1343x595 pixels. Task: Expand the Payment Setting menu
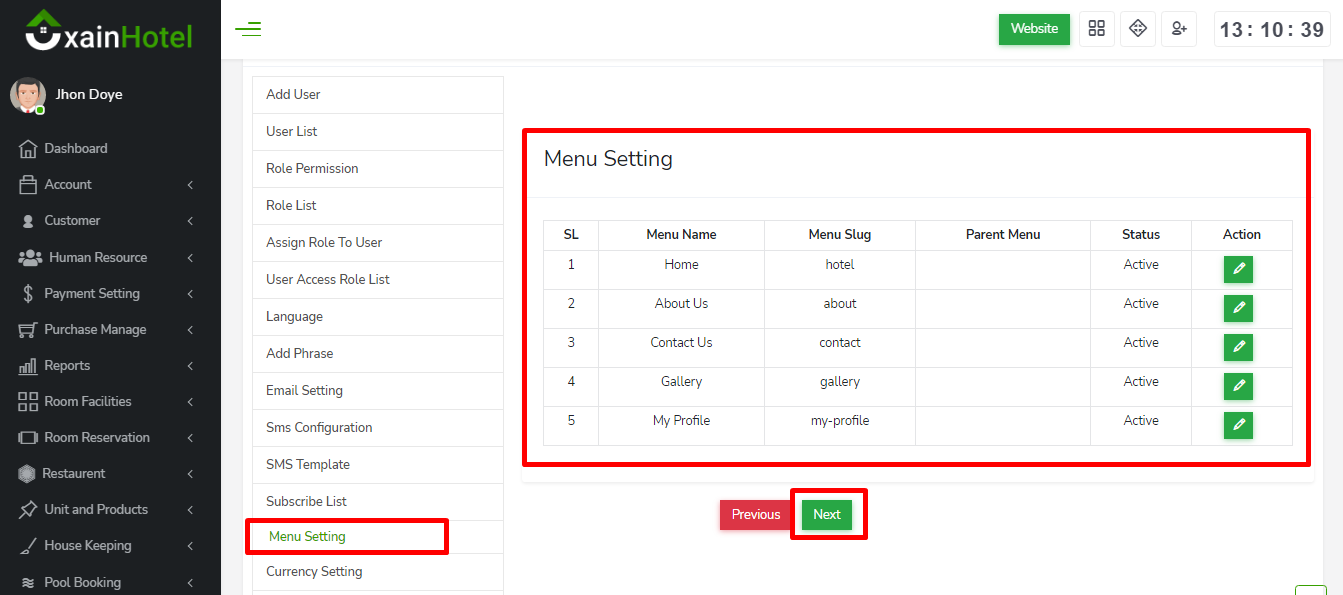[105, 294]
